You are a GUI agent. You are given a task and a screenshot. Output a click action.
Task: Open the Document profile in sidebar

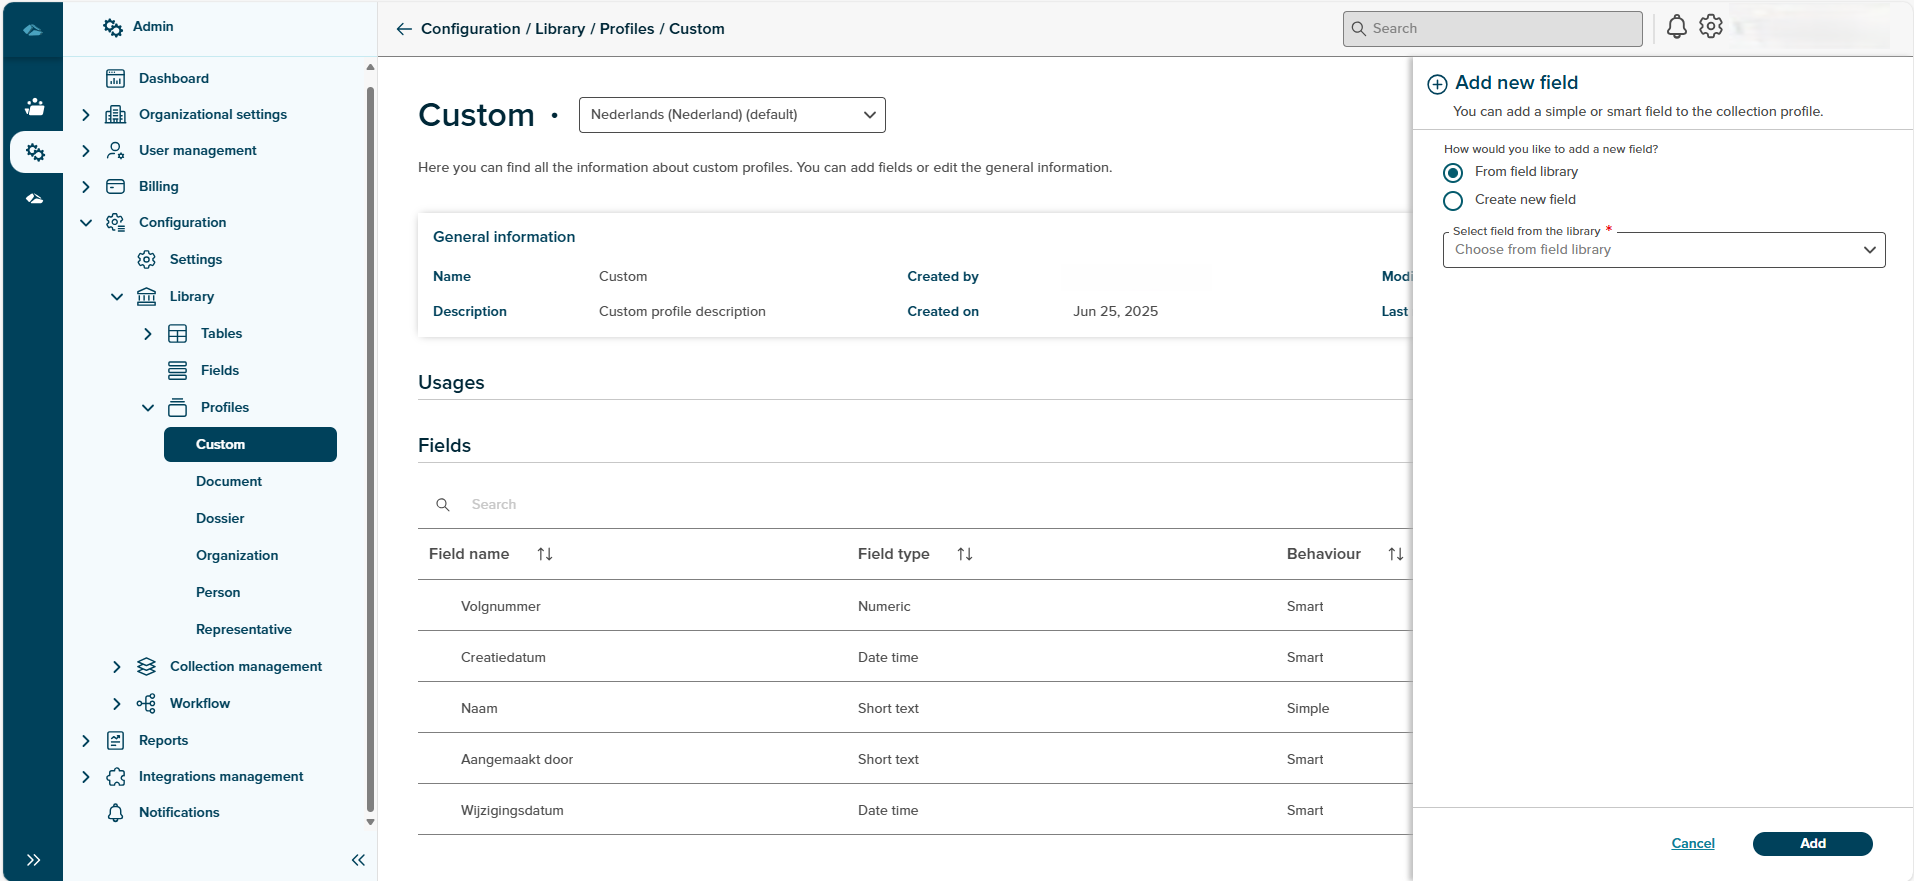pos(229,482)
